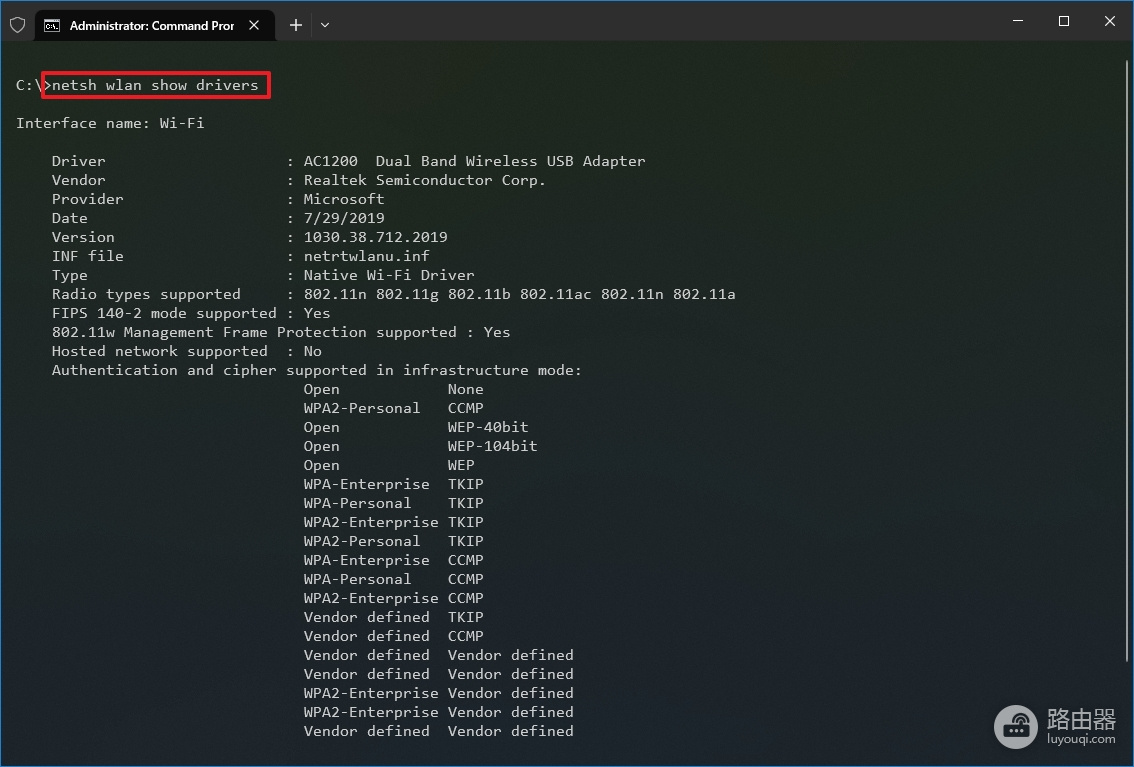Screen dimensions: 1134x767
Task: Minimize the terminal window
Action: [1018, 21]
